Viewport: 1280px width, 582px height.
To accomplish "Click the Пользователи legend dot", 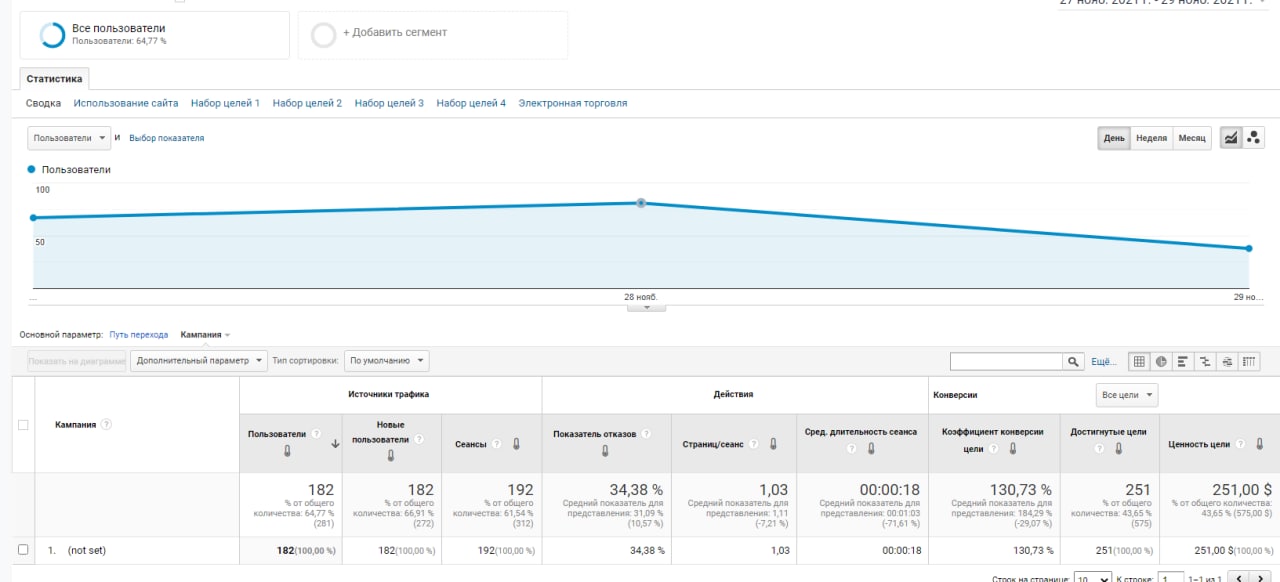I will [32, 170].
